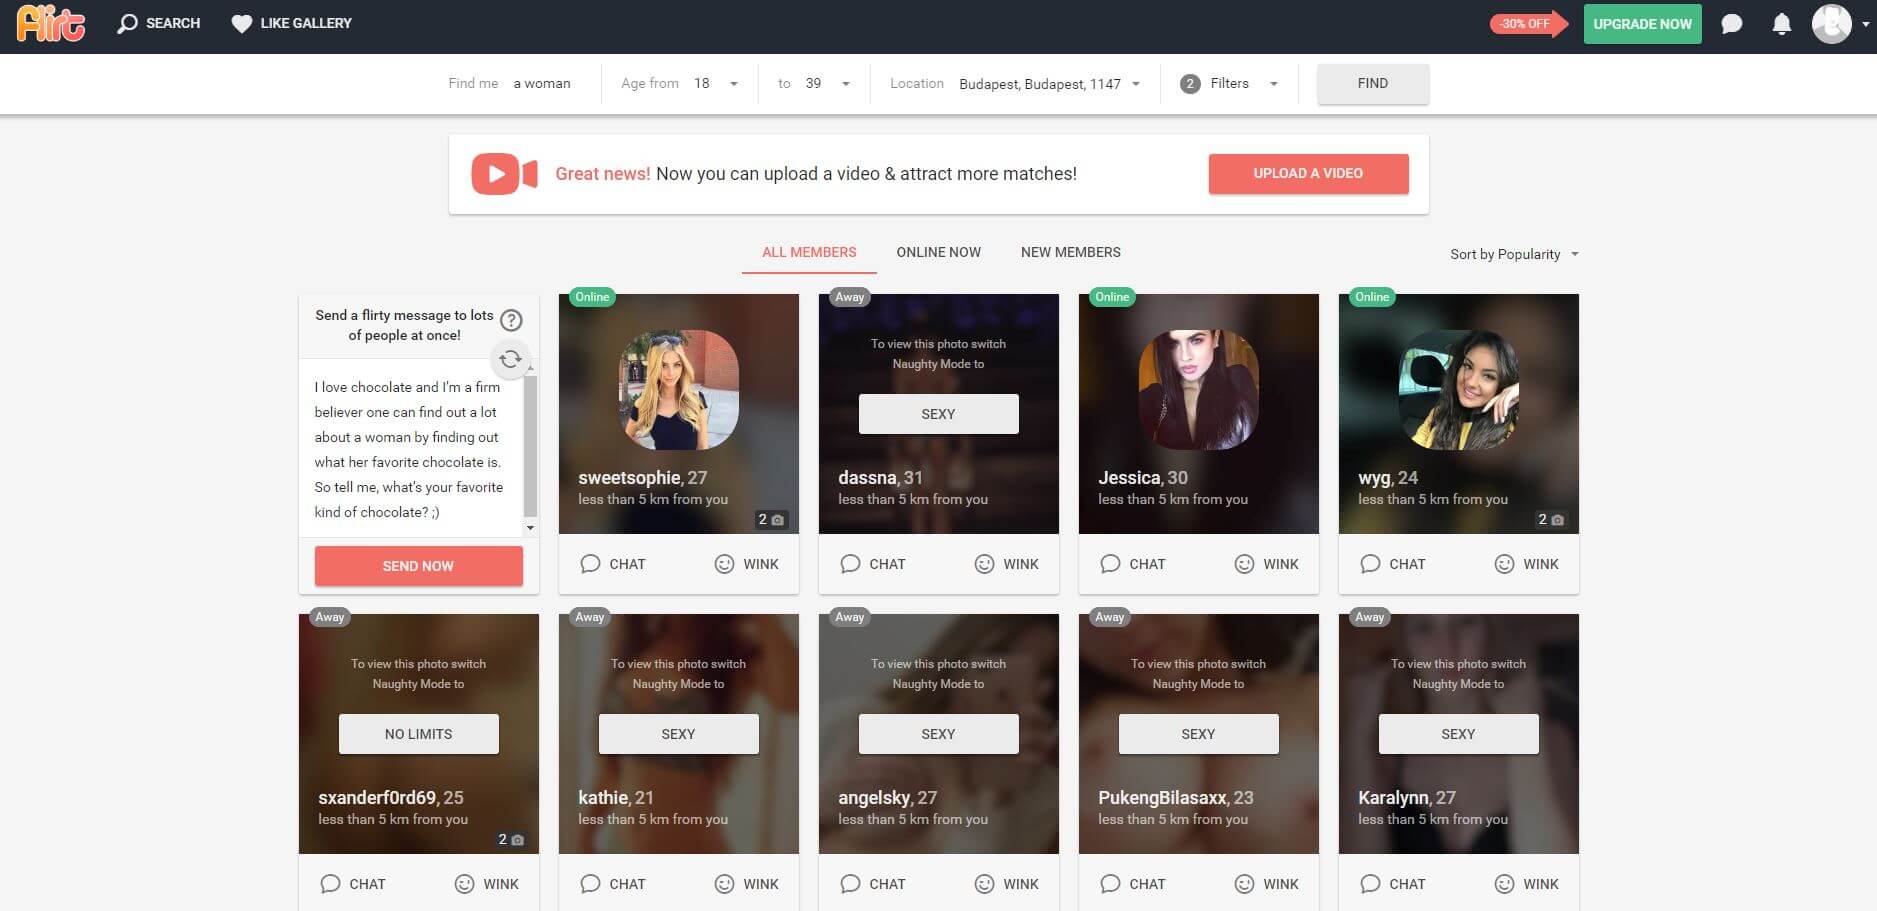Open the messages chat bubble icon

click(1732, 24)
